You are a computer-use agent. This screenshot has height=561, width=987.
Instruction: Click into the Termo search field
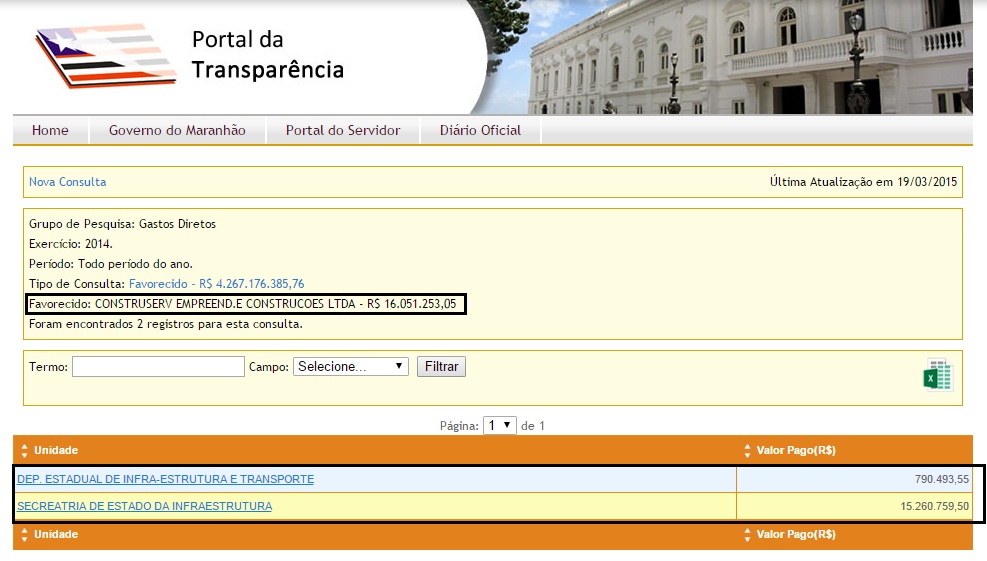pyautogui.click(x=158, y=367)
